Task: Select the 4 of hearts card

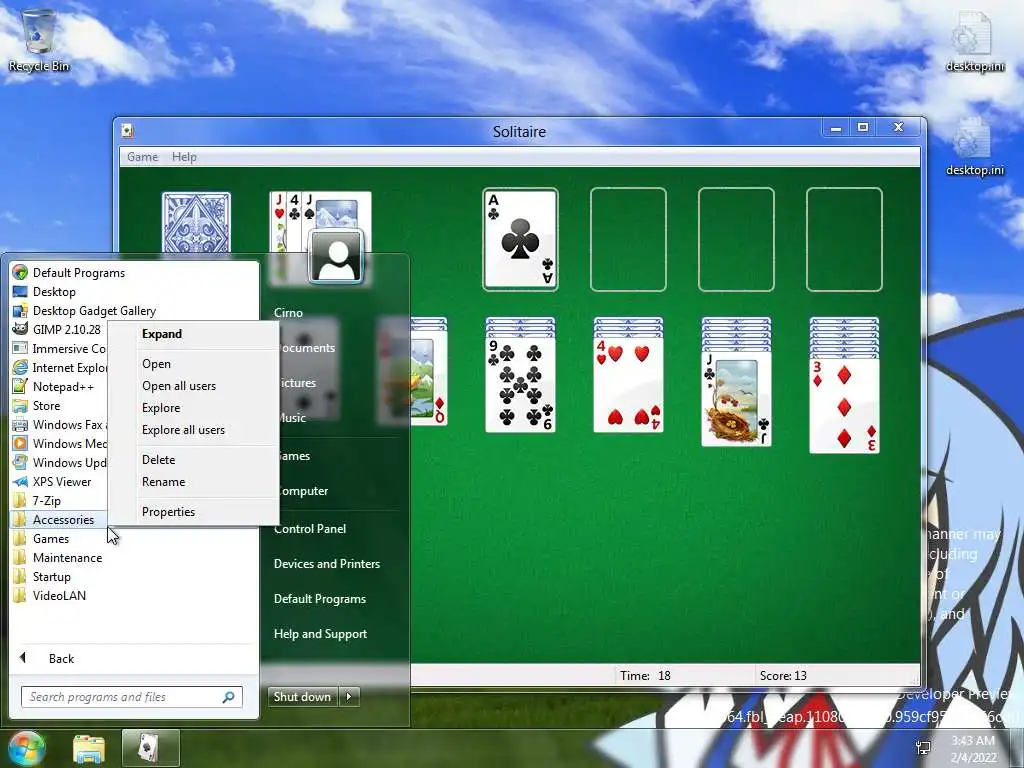Action: coord(628,384)
